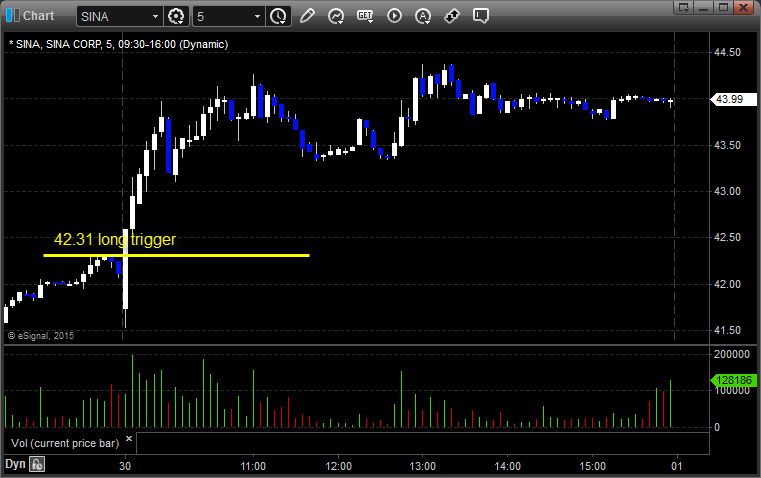
Task: Click the 44.50 price axis label
Action: (x=728, y=52)
